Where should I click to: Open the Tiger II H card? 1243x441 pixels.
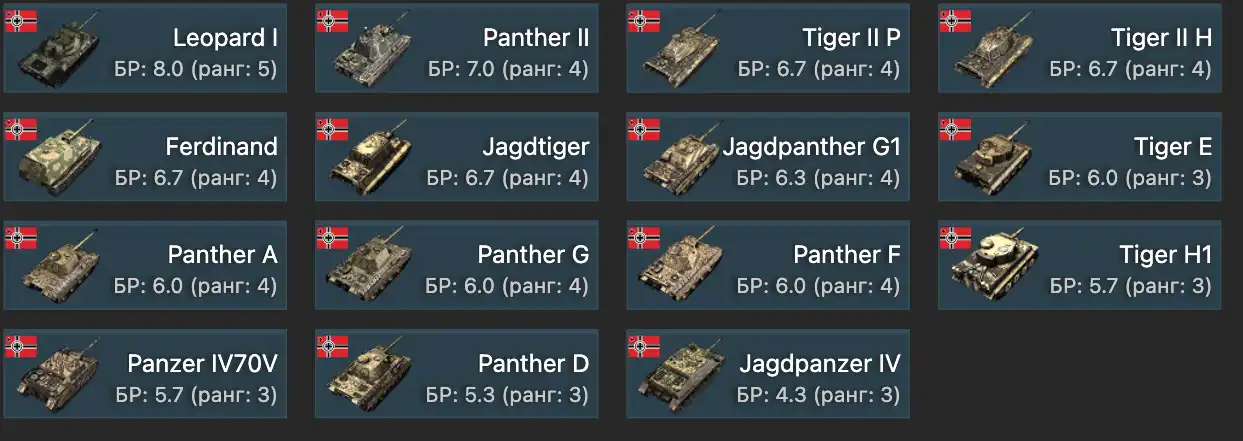[1079, 48]
